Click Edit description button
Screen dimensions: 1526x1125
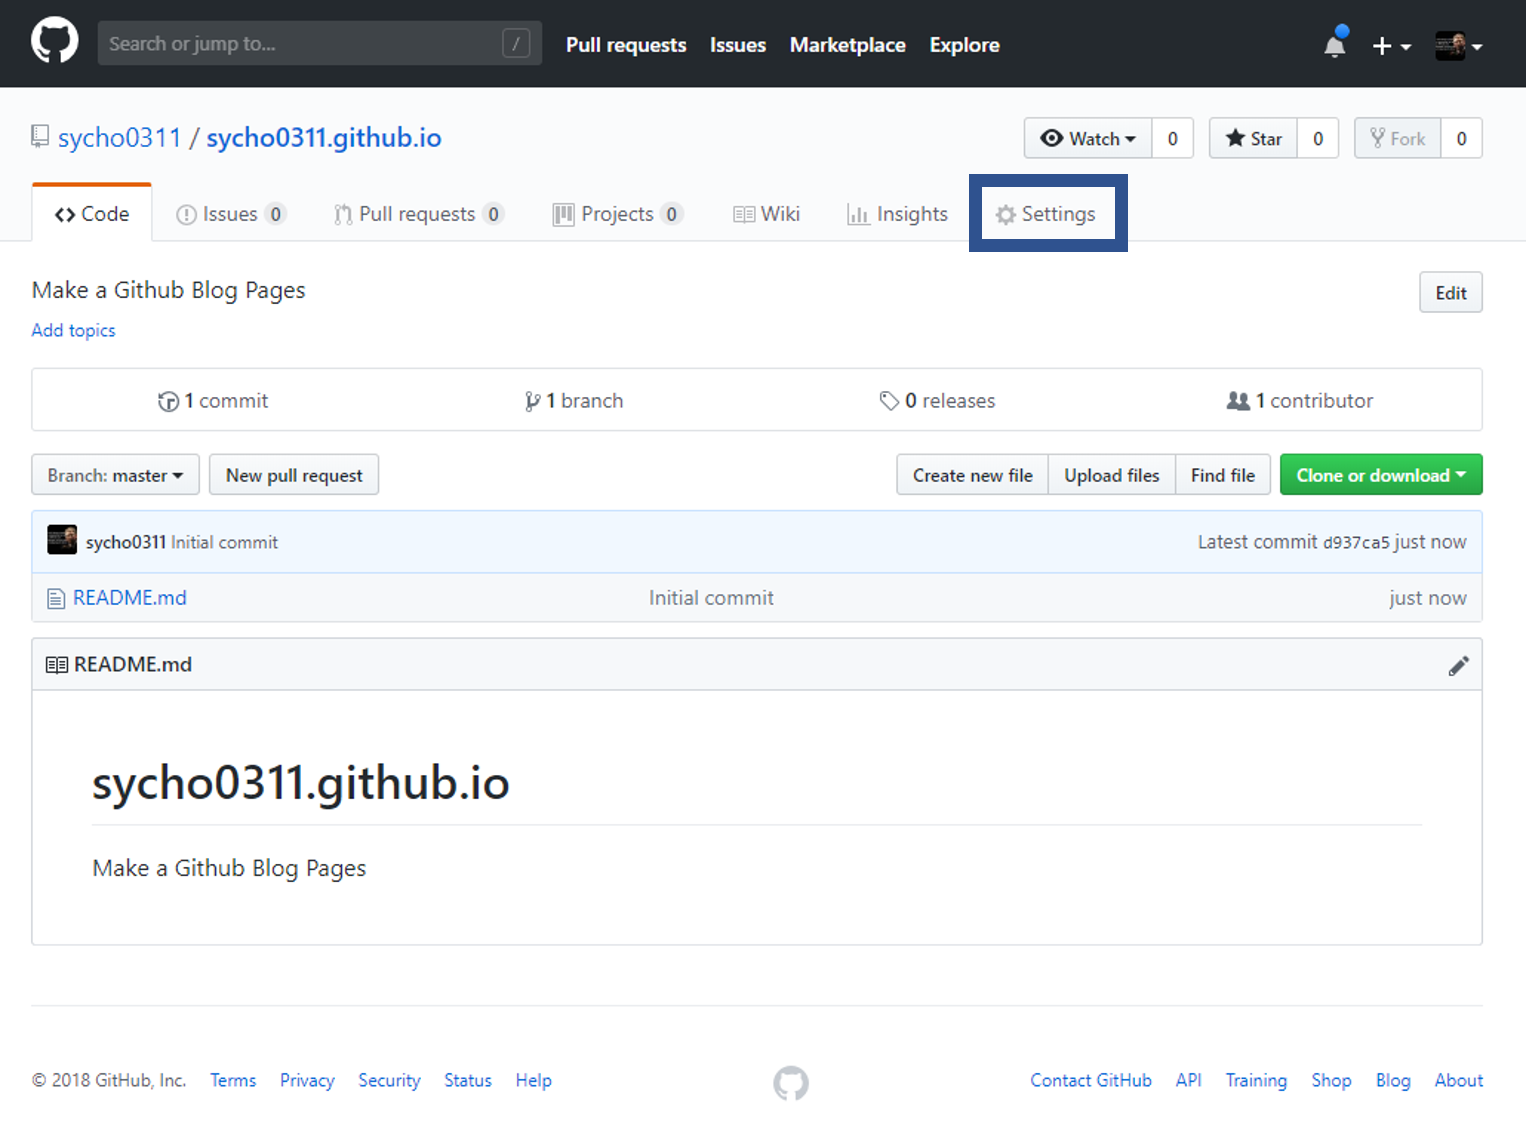(x=1451, y=293)
